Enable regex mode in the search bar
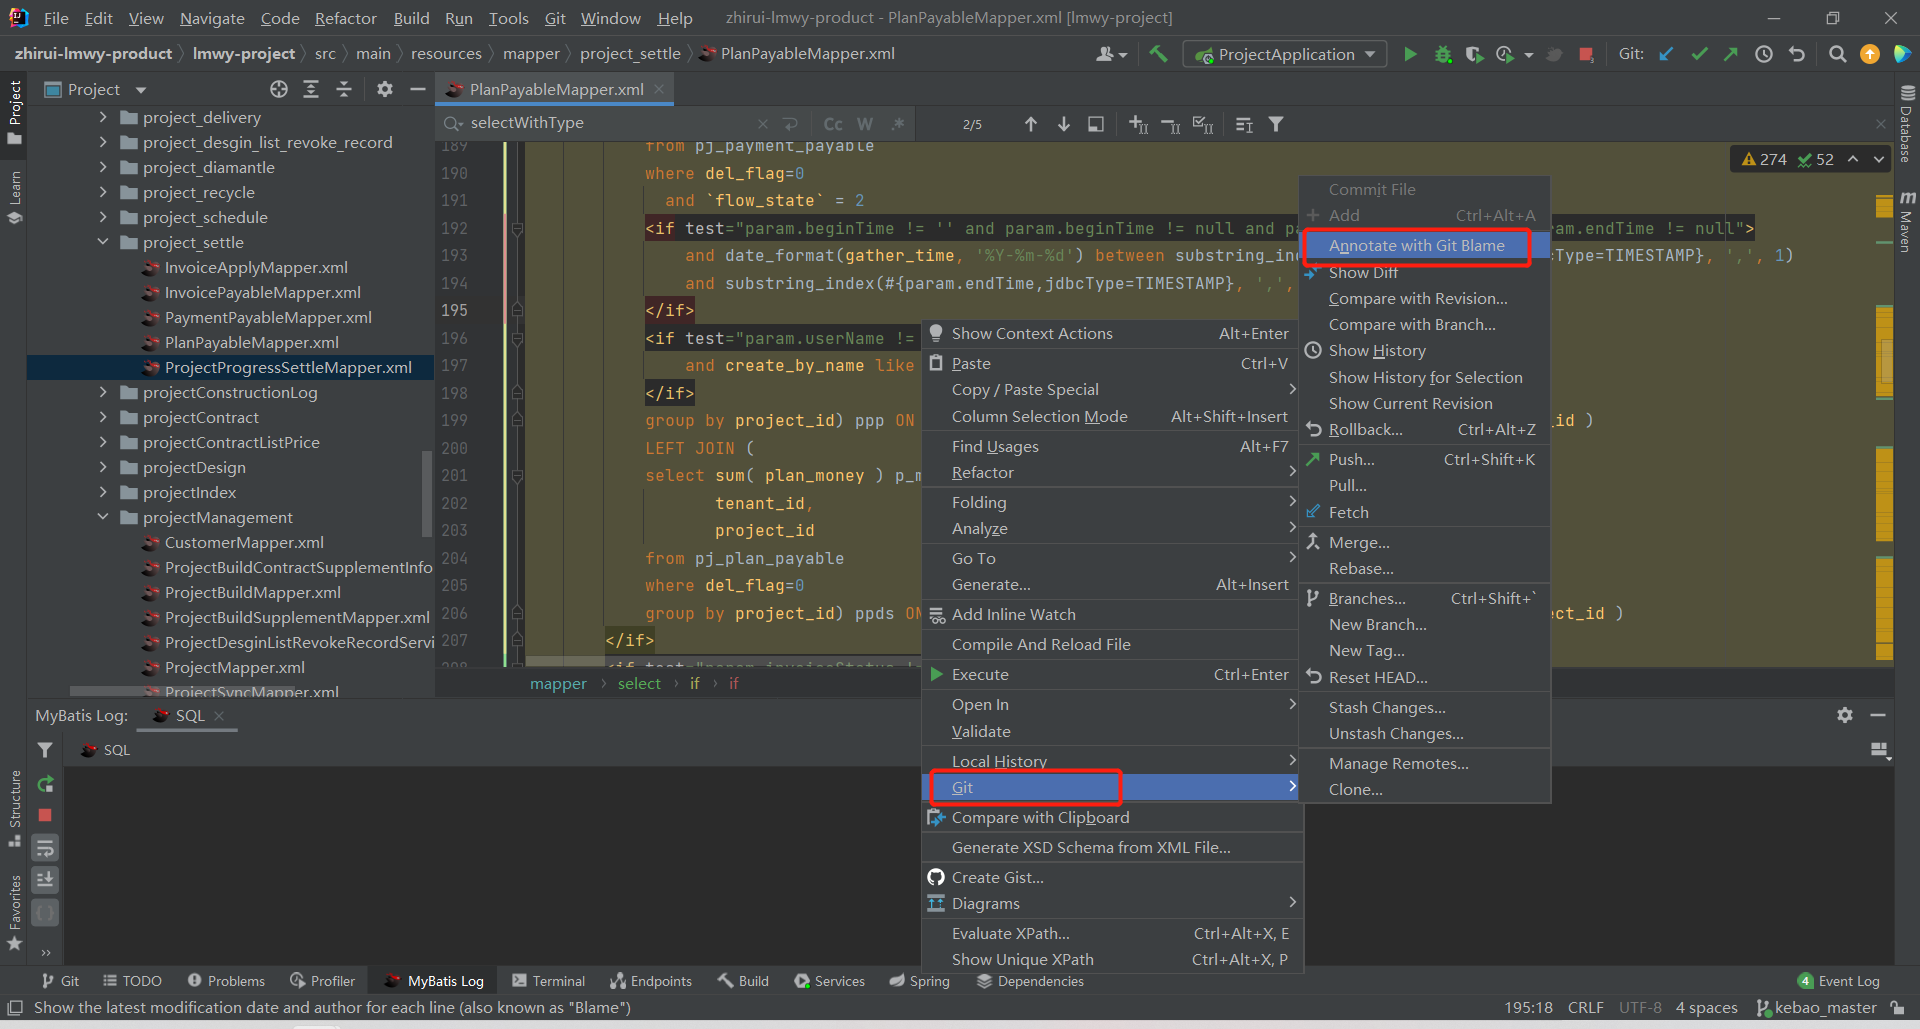 [898, 123]
